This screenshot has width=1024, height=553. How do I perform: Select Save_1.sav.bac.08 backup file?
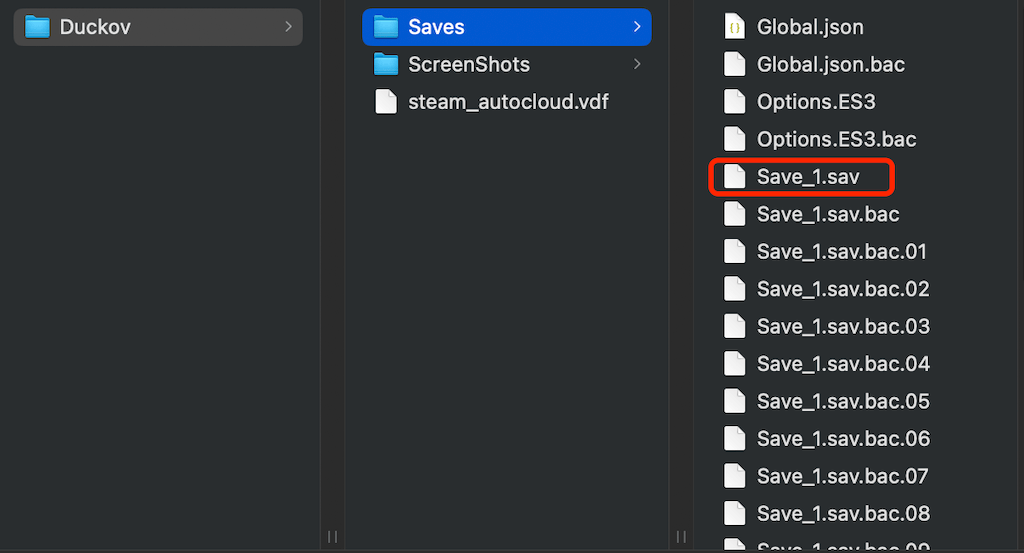pyautogui.click(x=843, y=514)
